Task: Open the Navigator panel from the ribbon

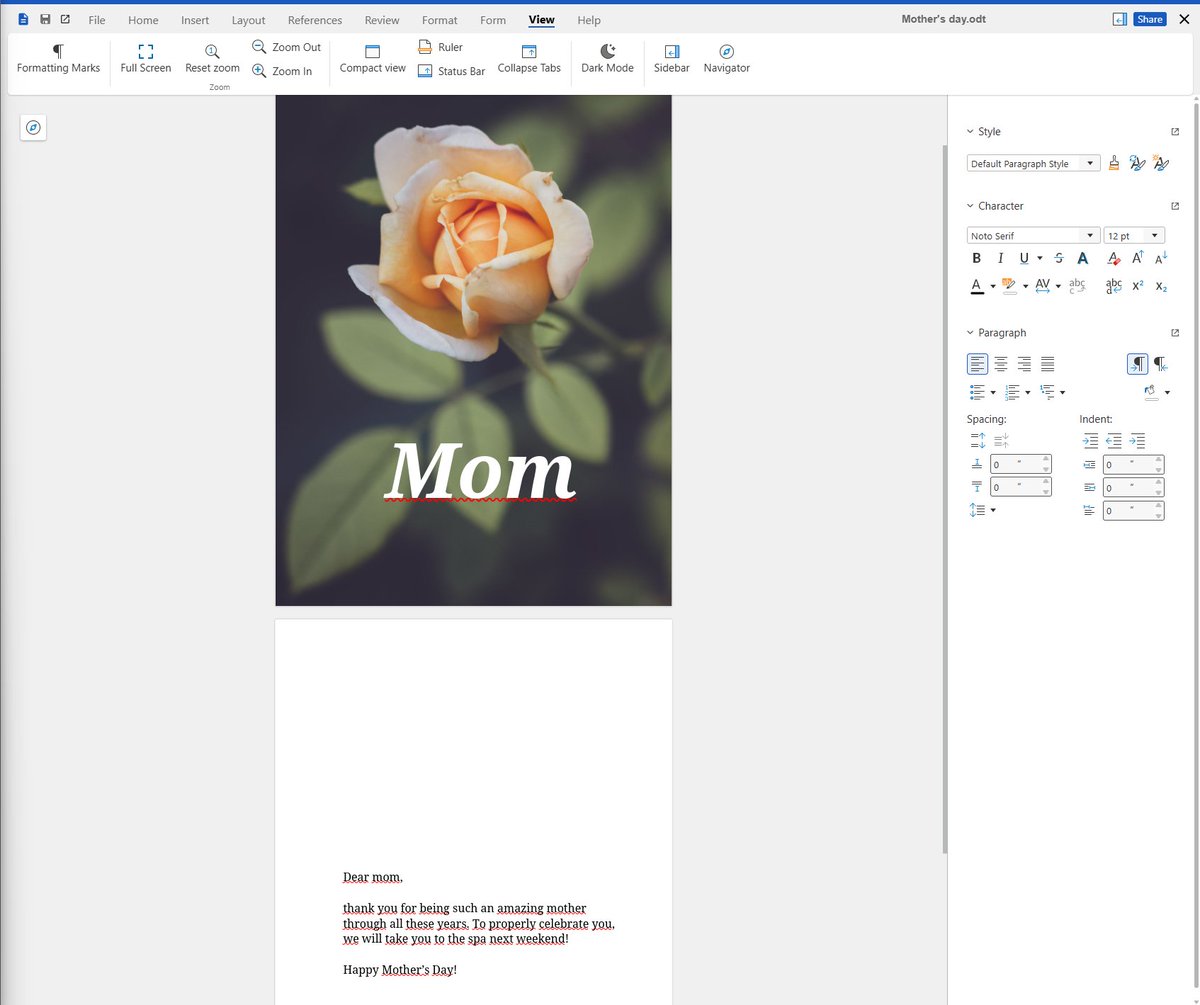Action: (x=727, y=59)
